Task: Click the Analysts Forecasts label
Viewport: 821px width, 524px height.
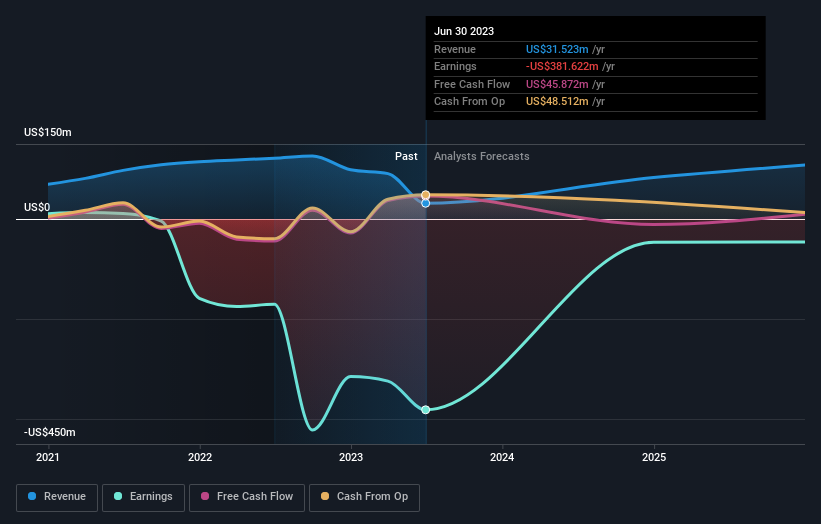Action: (x=482, y=156)
